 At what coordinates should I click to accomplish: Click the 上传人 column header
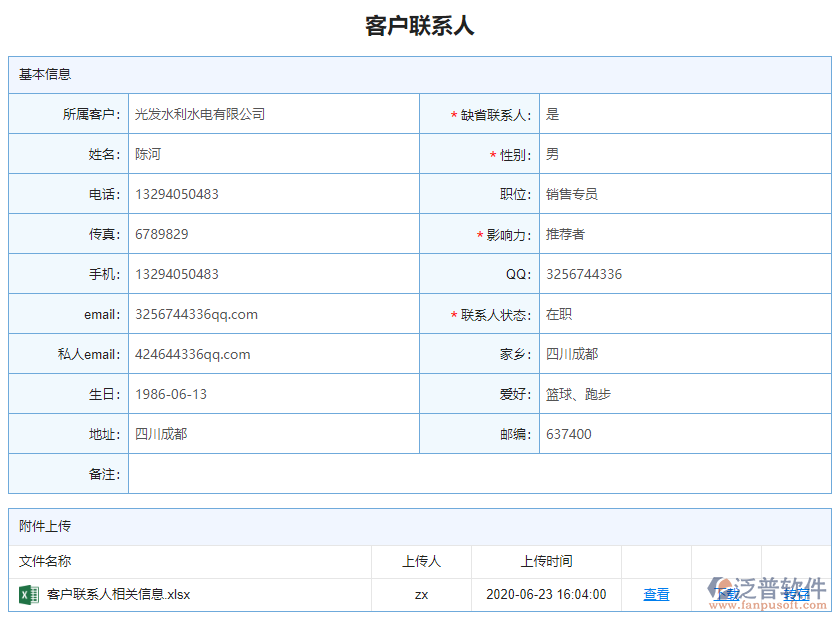422,560
